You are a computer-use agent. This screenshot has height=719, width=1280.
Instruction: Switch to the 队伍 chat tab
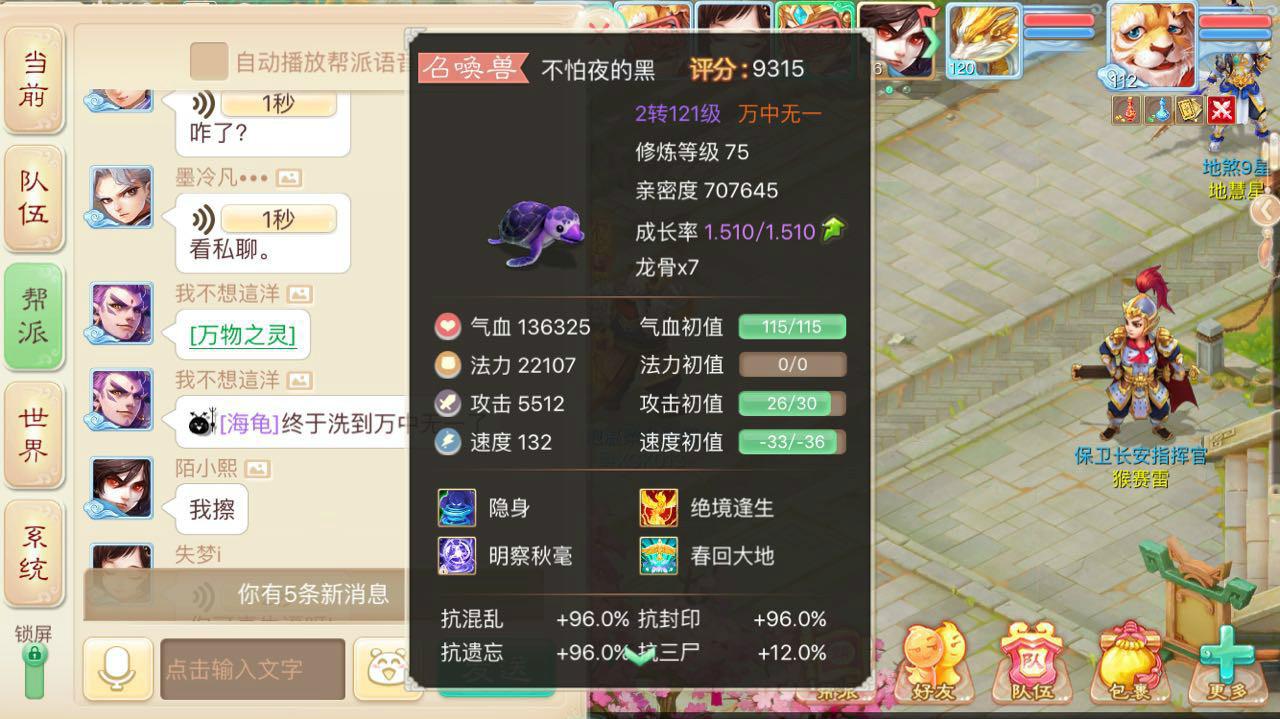pos(34,199)
